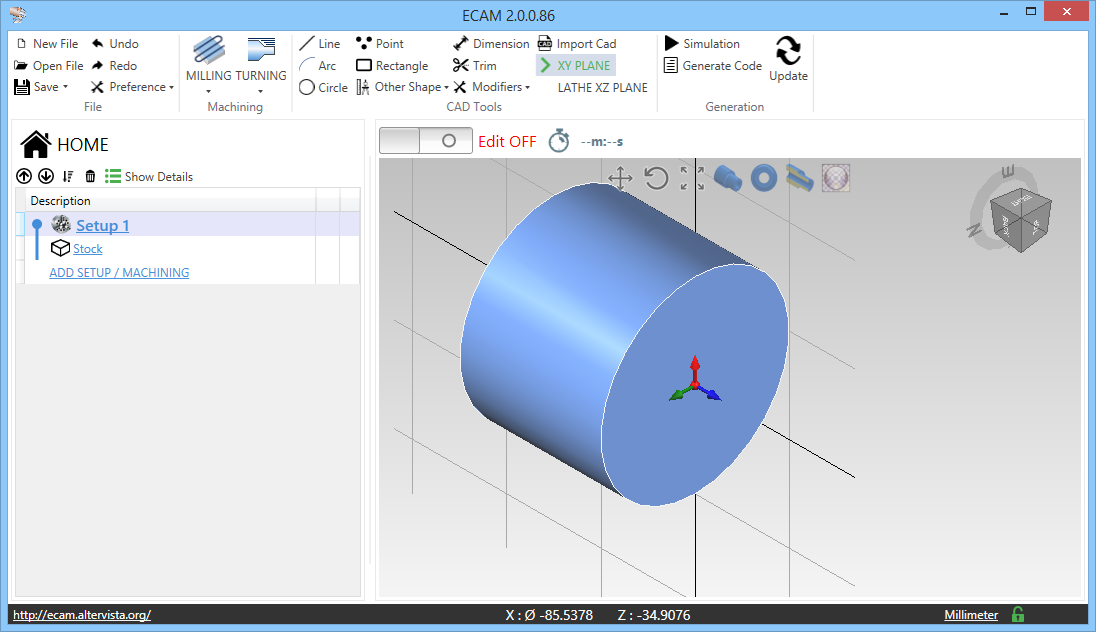Image resolution: width=1096 pixels, height=632 pixels.
Task: Go to HOME in the side panel
Action: 64,145
